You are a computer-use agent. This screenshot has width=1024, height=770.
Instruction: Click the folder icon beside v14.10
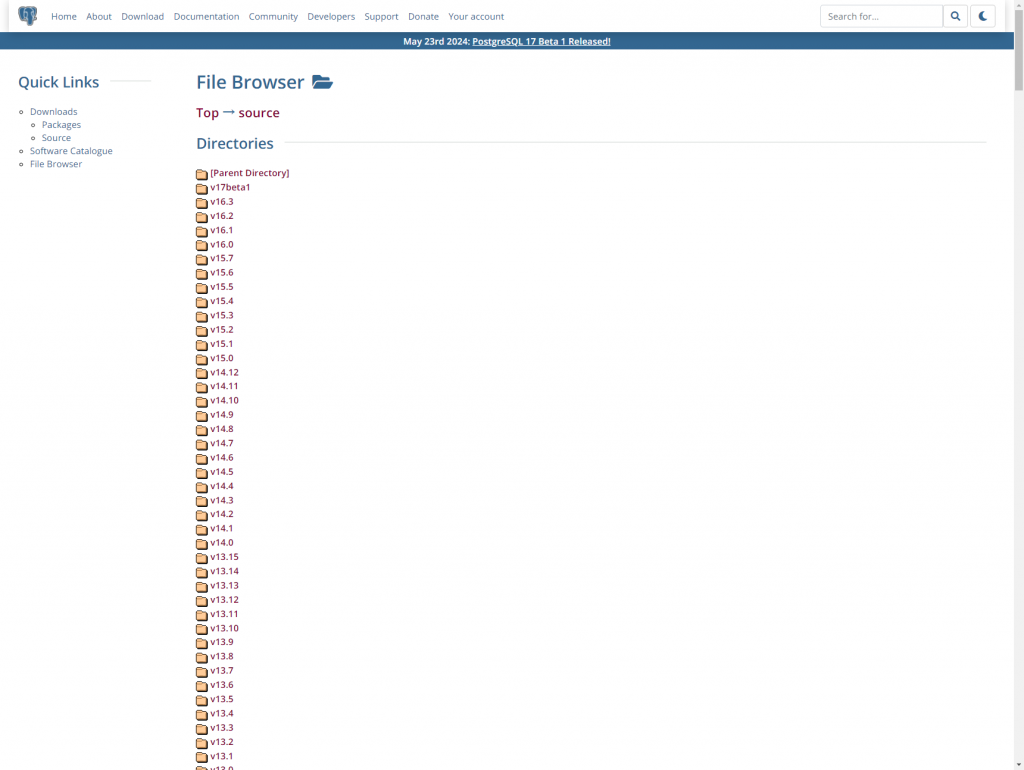(x=202, y=402)
